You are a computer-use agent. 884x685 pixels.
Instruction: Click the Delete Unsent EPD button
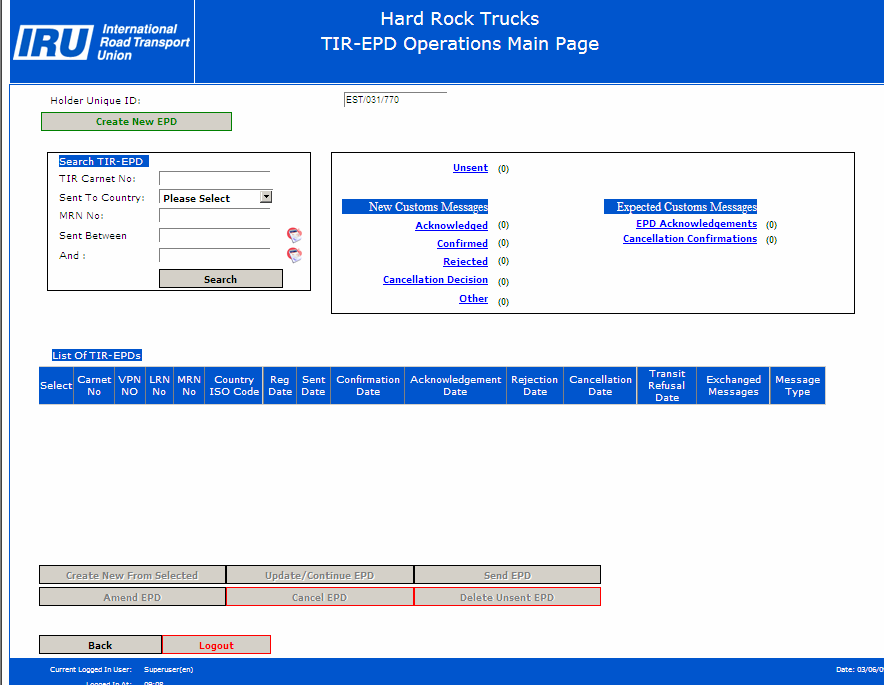click(507, 597)
